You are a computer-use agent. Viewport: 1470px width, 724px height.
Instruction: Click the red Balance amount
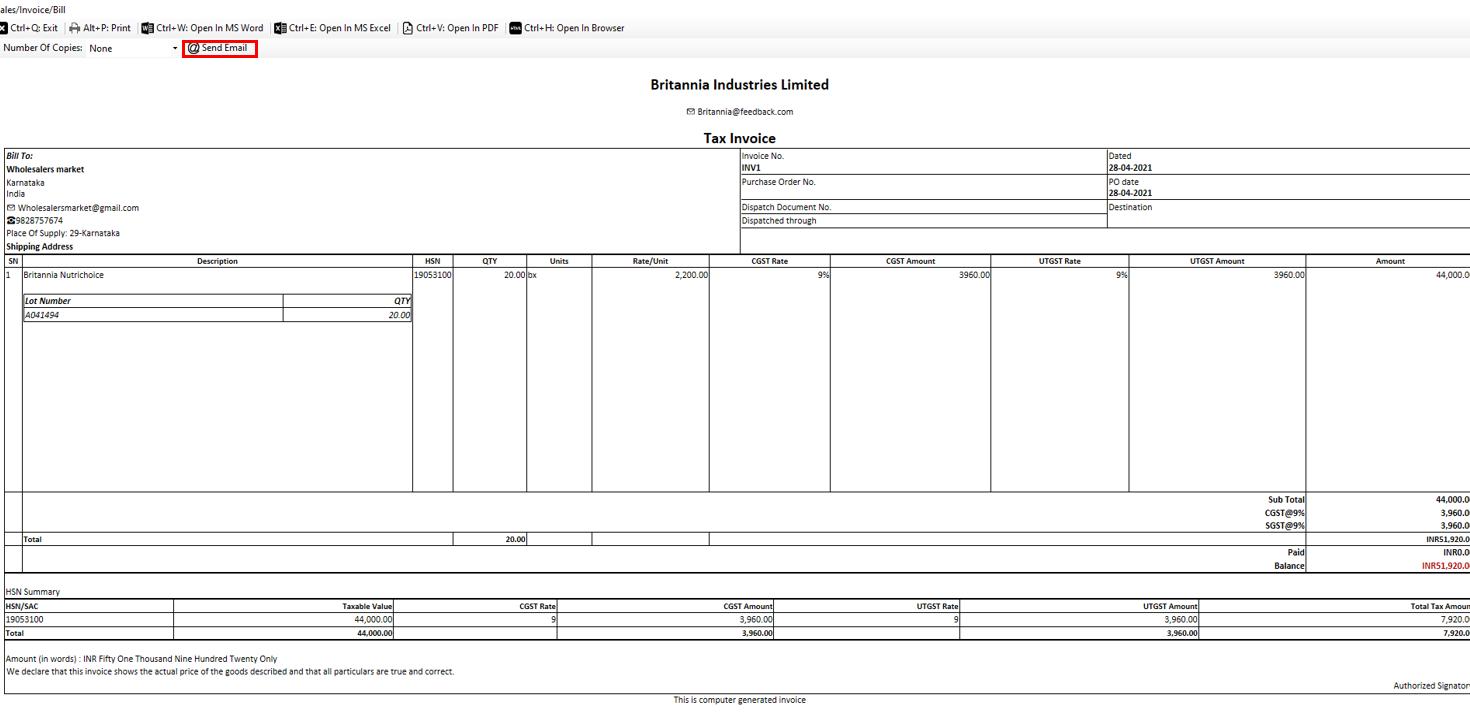pyautogui.click(x=1445, y=565)
